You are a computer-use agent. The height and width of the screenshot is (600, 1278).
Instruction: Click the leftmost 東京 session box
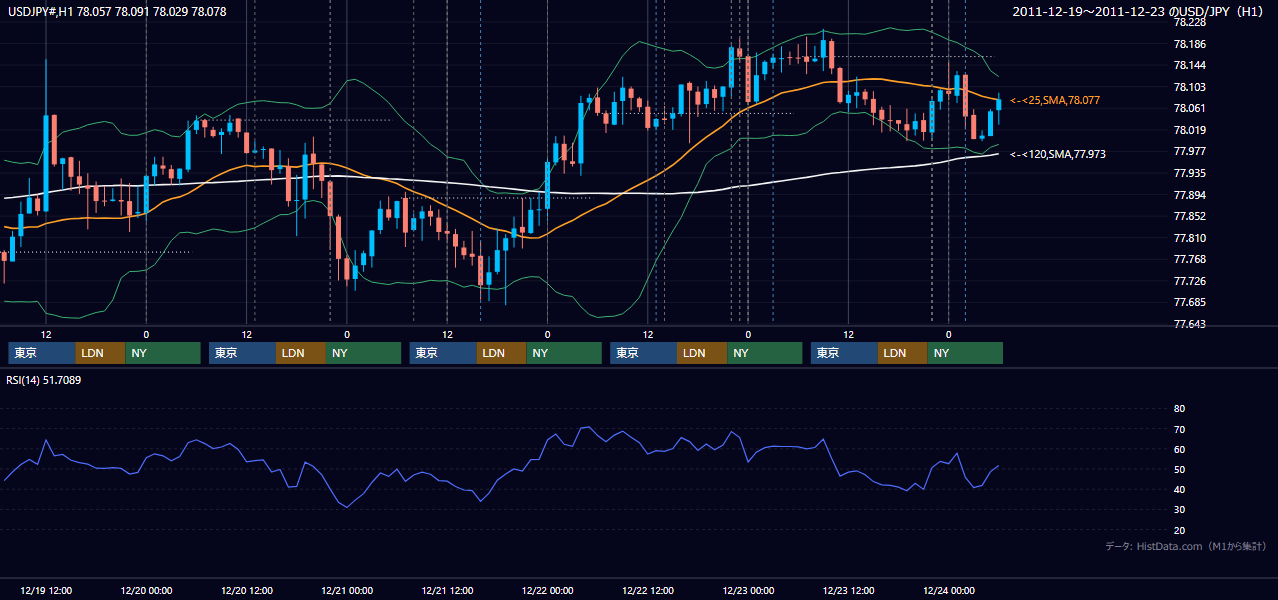42,353
